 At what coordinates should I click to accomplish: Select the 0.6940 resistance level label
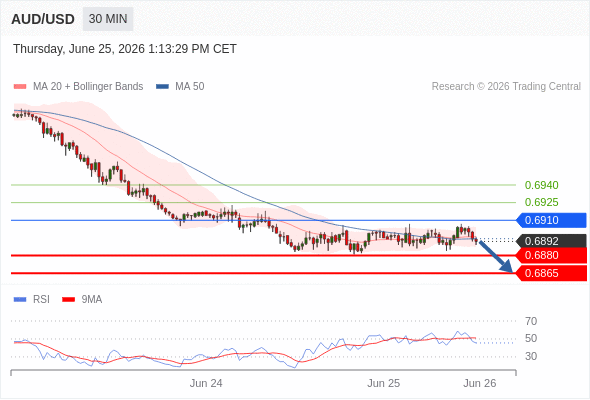pos(541,185)
